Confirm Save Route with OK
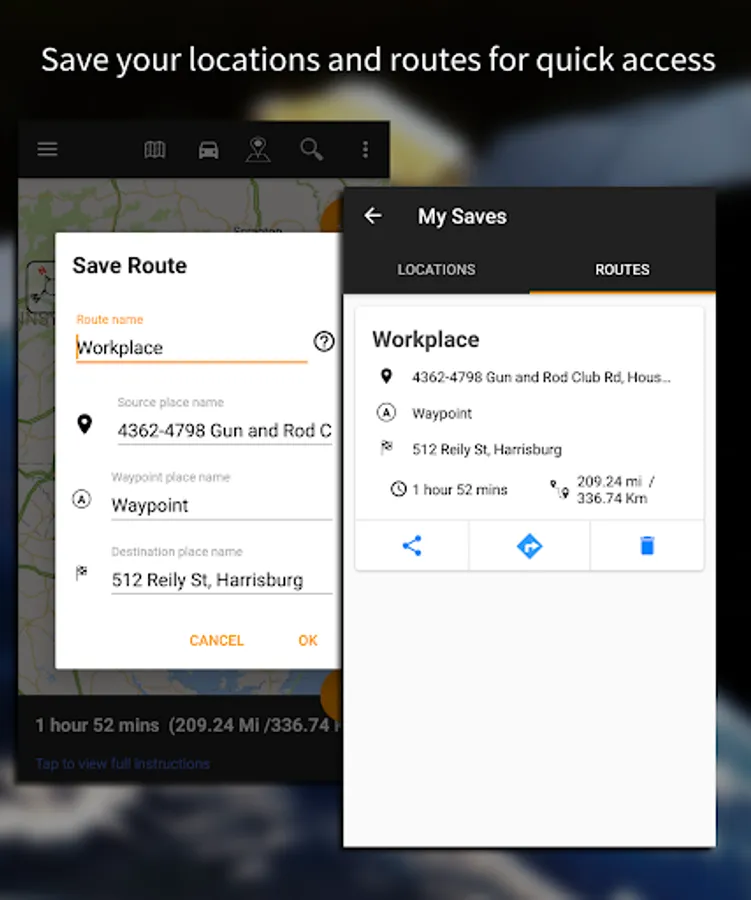Image resolution: width=751 pixels, height=900 pixels. (308, 640)
